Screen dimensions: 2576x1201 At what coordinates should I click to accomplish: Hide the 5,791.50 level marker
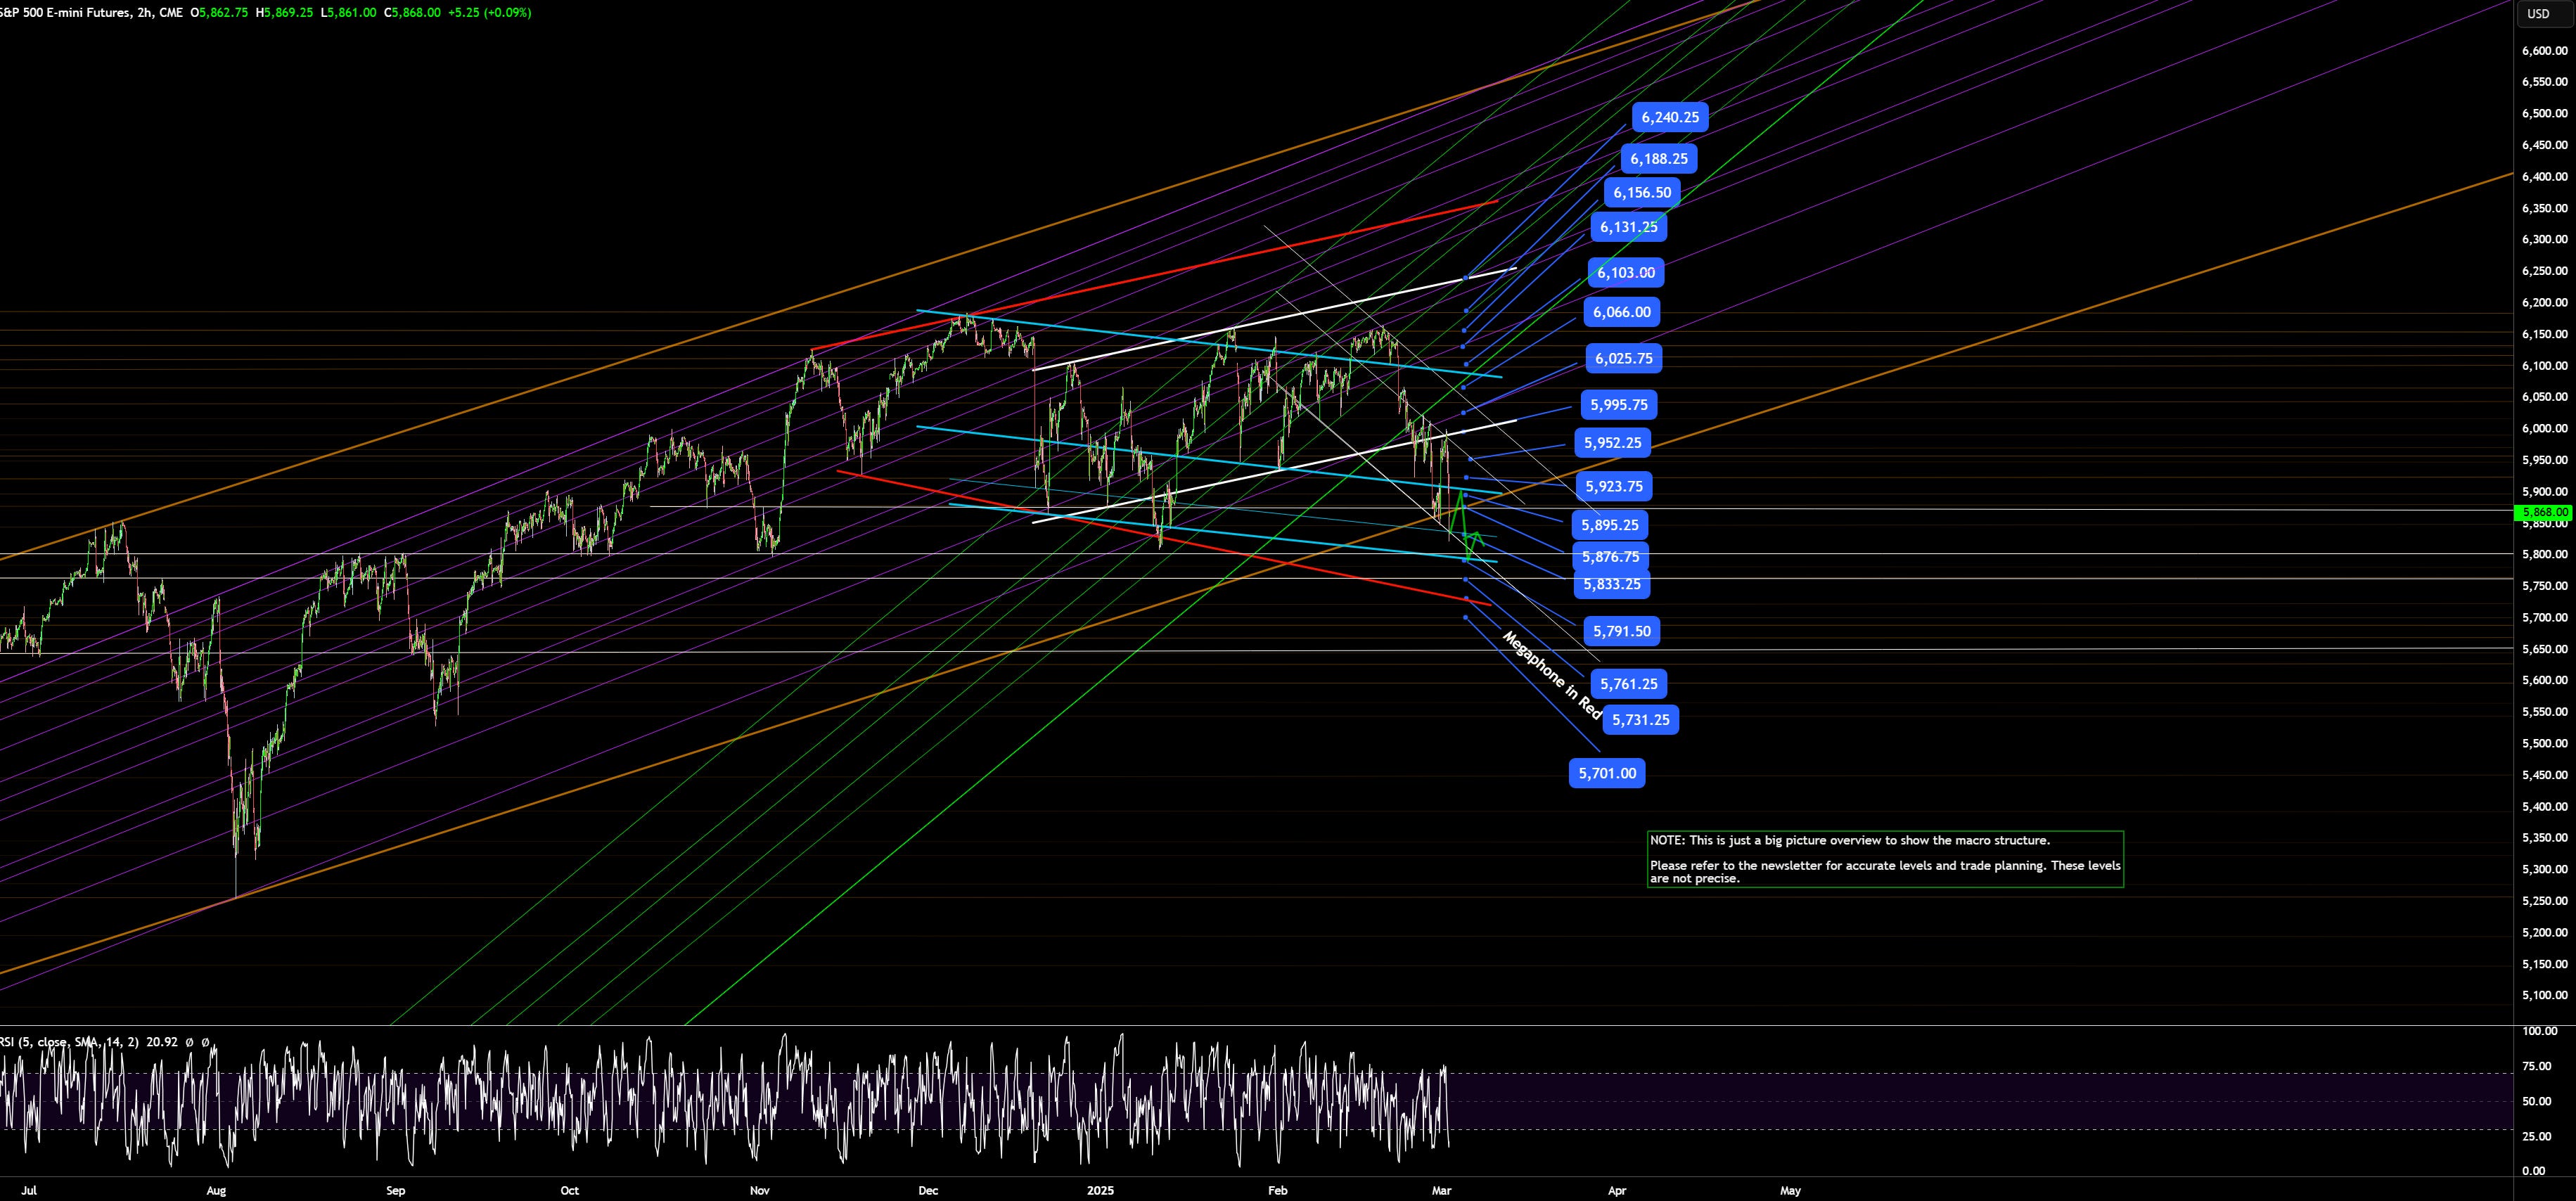coord(1623,630)
